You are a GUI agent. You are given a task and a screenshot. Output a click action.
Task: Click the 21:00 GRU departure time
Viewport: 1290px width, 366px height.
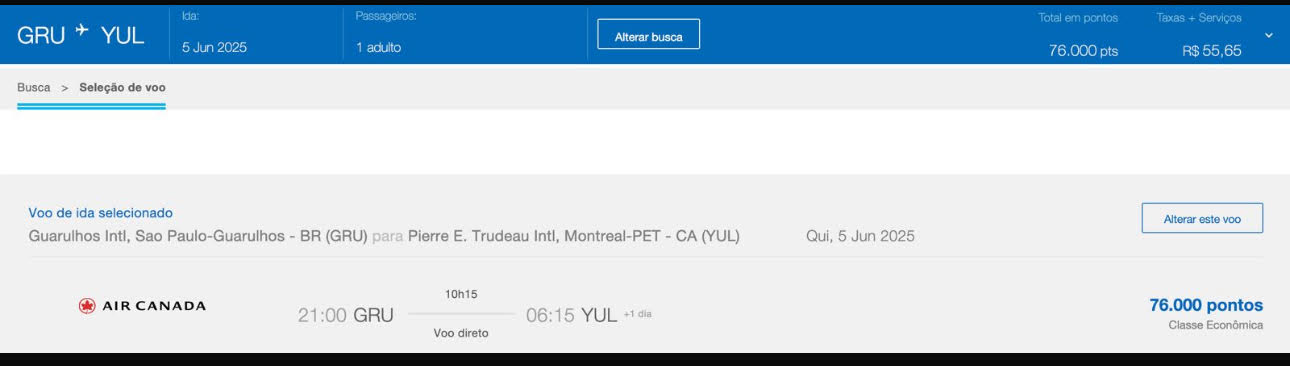[x=345, y=315]
